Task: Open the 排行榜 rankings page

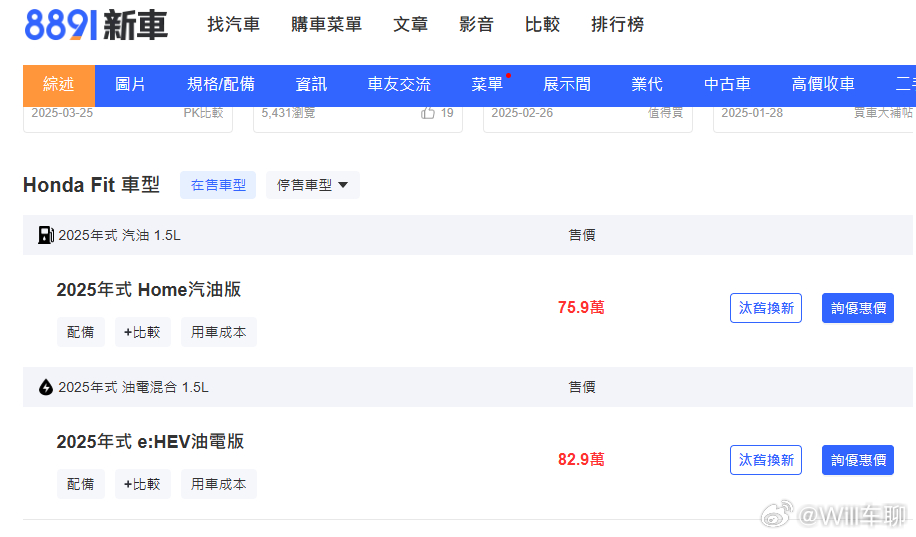Action: click(617, 25)
